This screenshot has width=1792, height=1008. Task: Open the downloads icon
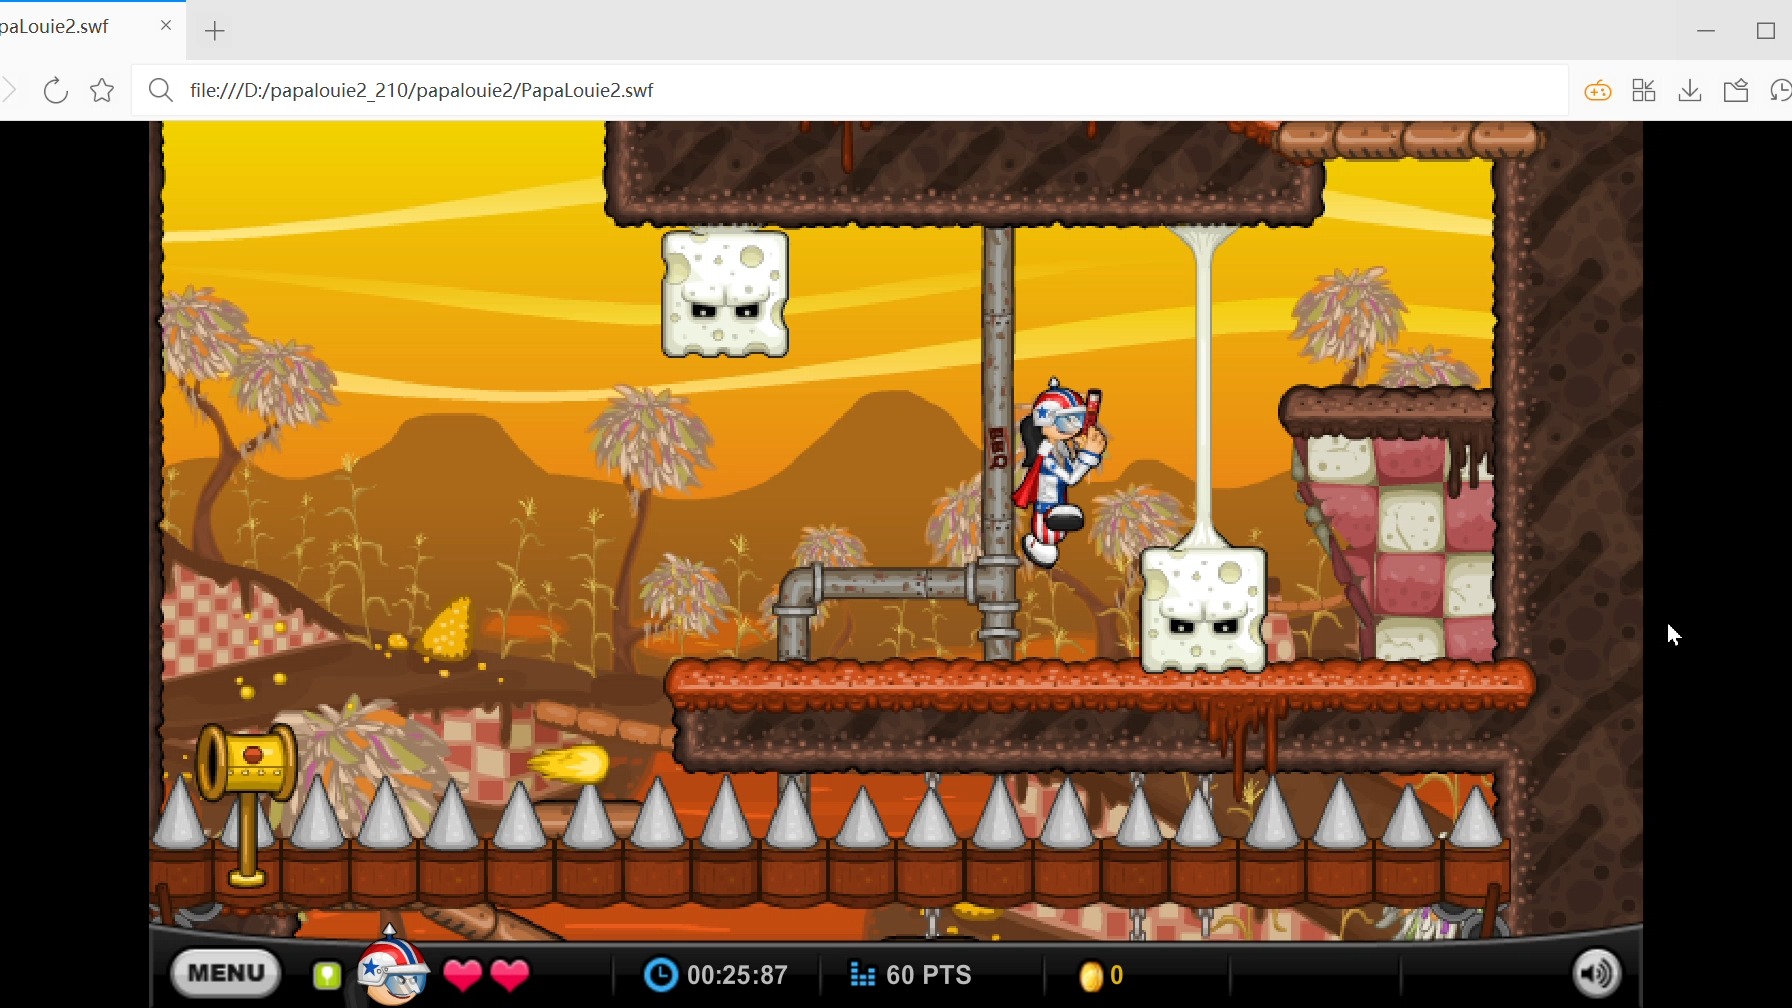pyautogui.click(x=1690, y=91)
